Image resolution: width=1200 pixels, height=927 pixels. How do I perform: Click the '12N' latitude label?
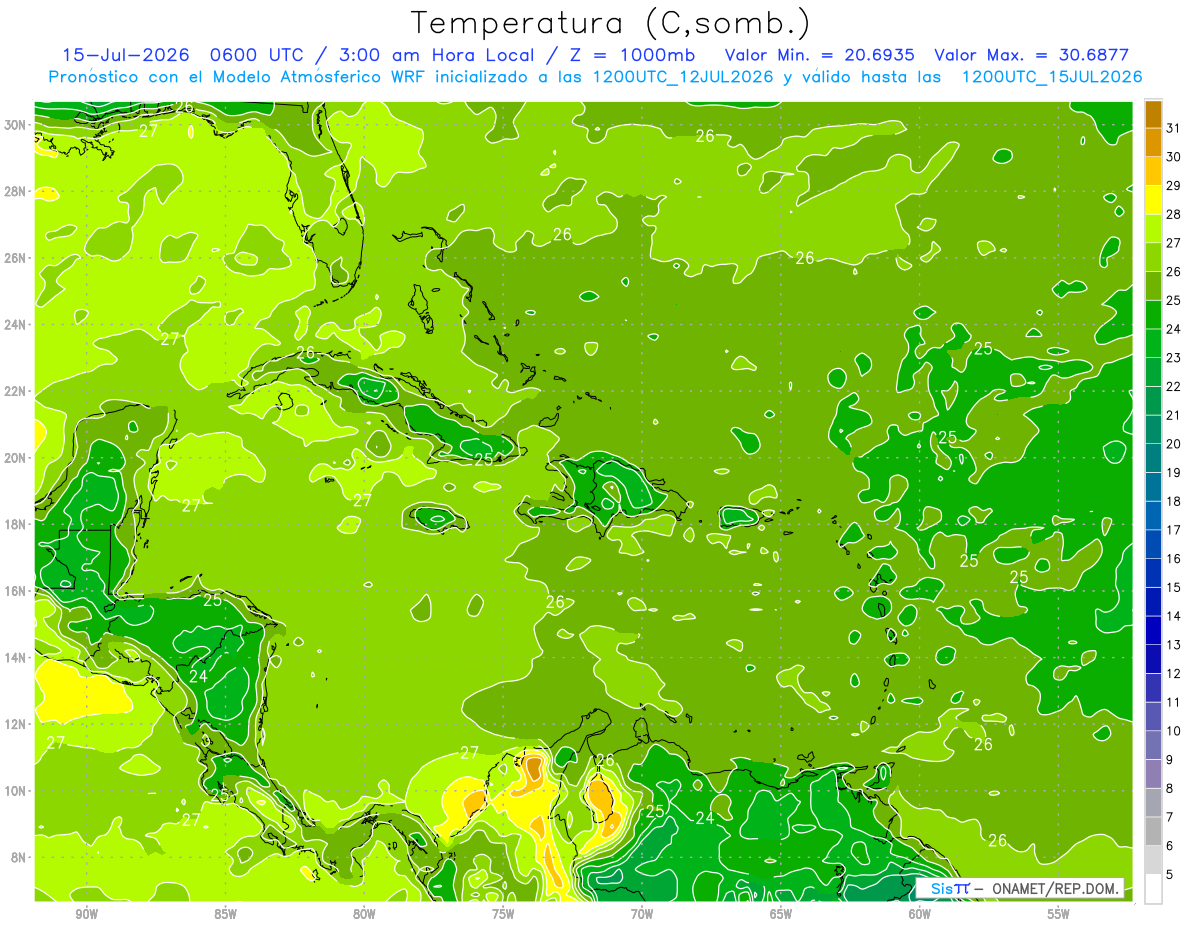14,724
